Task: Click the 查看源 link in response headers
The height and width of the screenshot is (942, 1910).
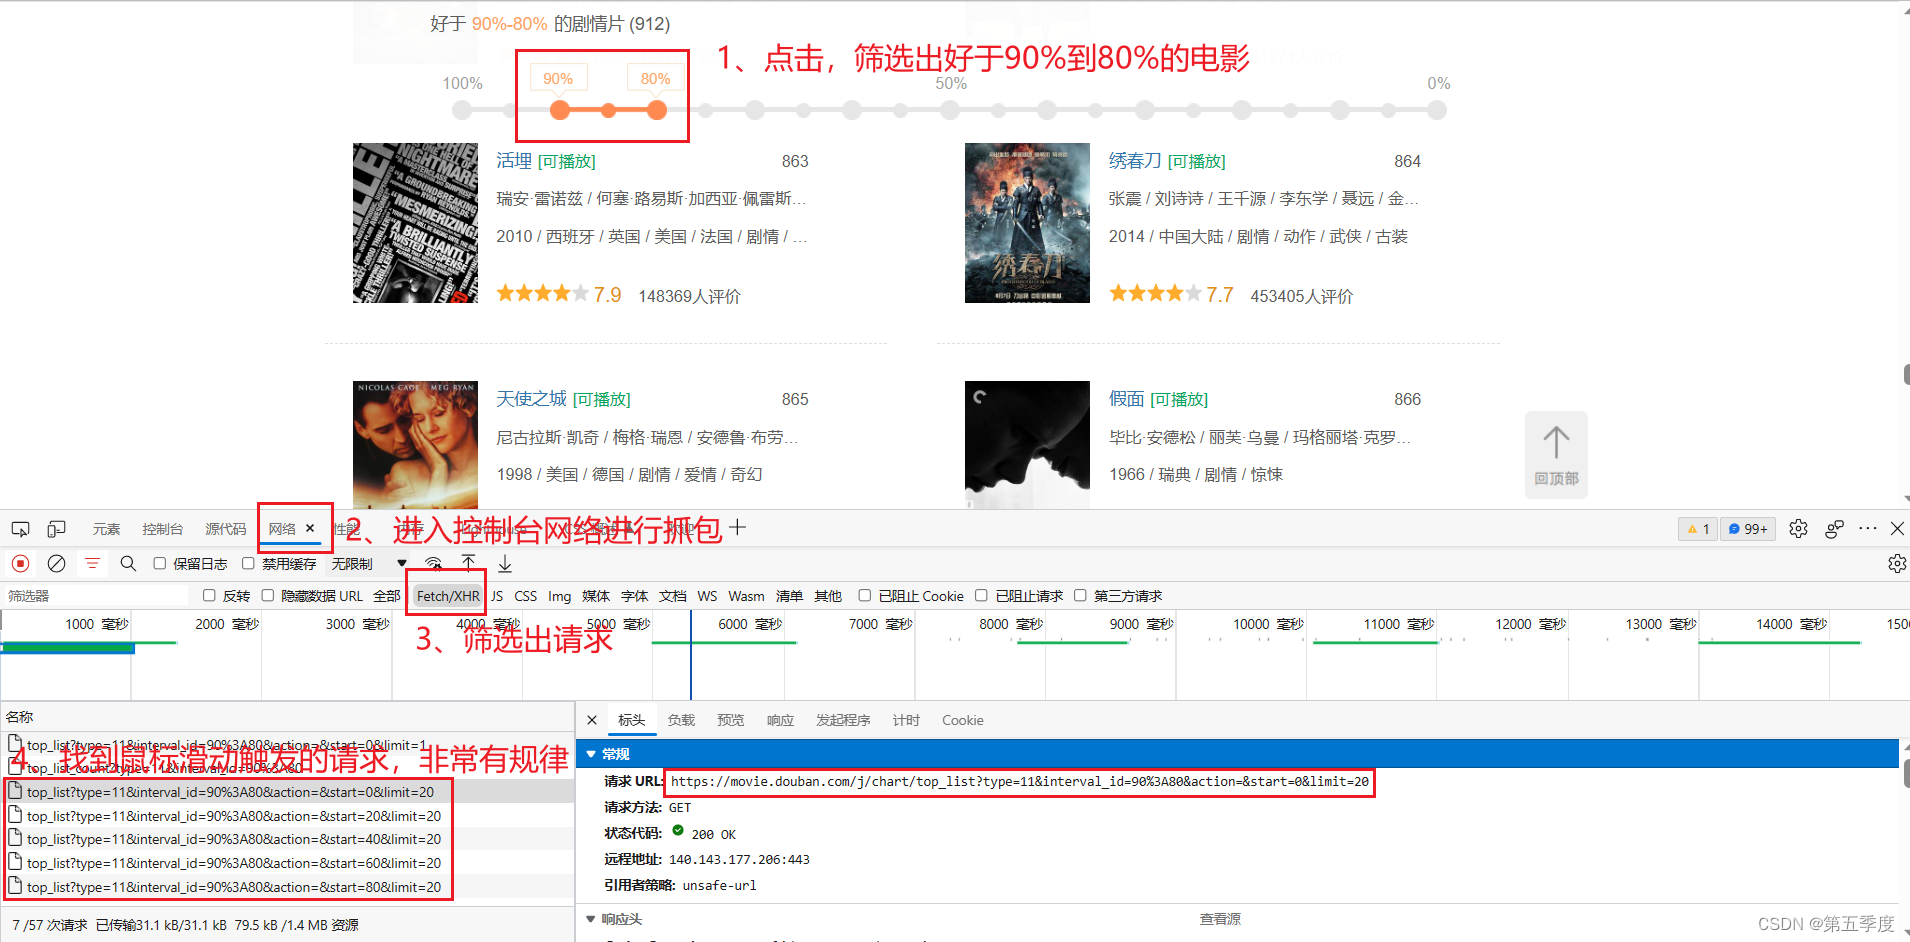Action: [1219, 918]
